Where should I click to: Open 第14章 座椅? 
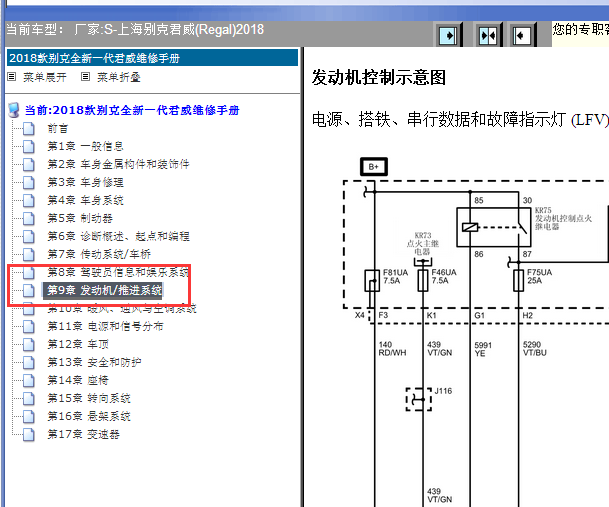(78, 380)
